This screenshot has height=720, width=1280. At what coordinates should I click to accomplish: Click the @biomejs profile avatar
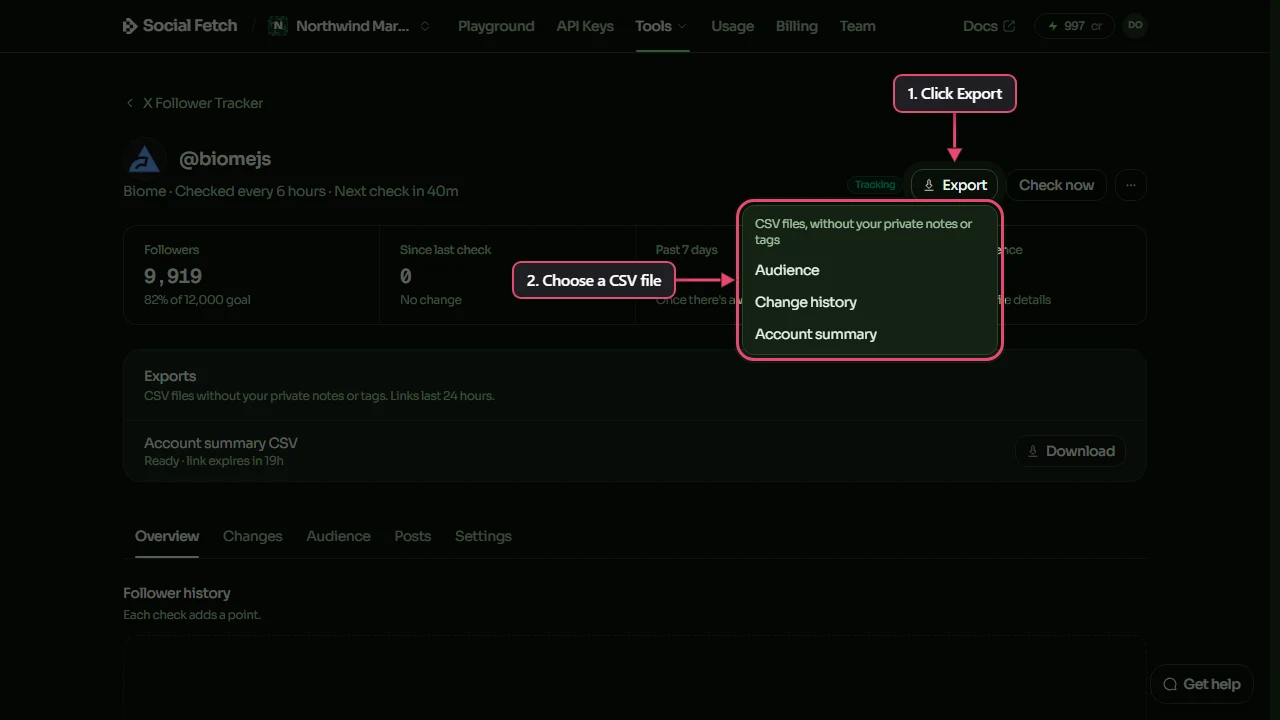click(x=145, y=159)
